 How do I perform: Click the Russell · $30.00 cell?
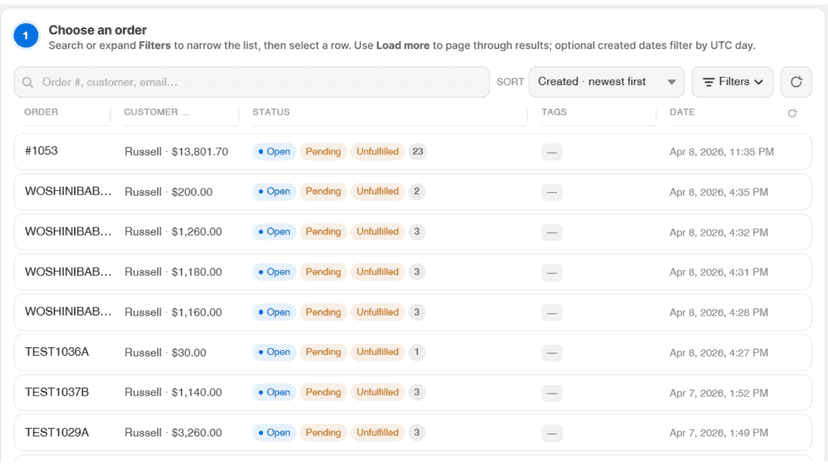coord(165,352)
